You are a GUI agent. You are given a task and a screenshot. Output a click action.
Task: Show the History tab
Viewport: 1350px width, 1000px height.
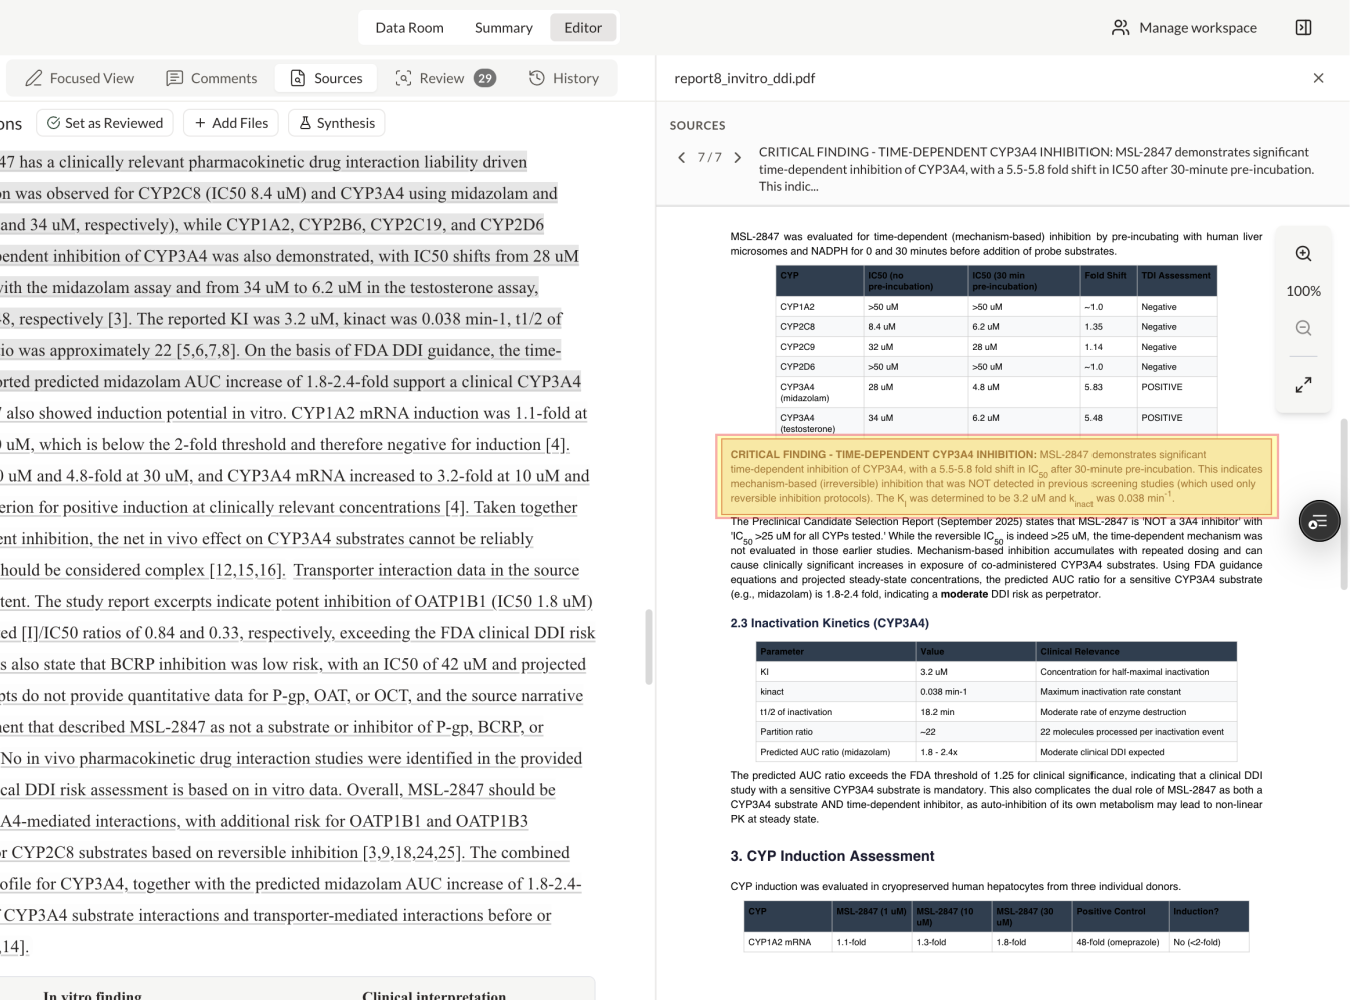coord(564,78)
